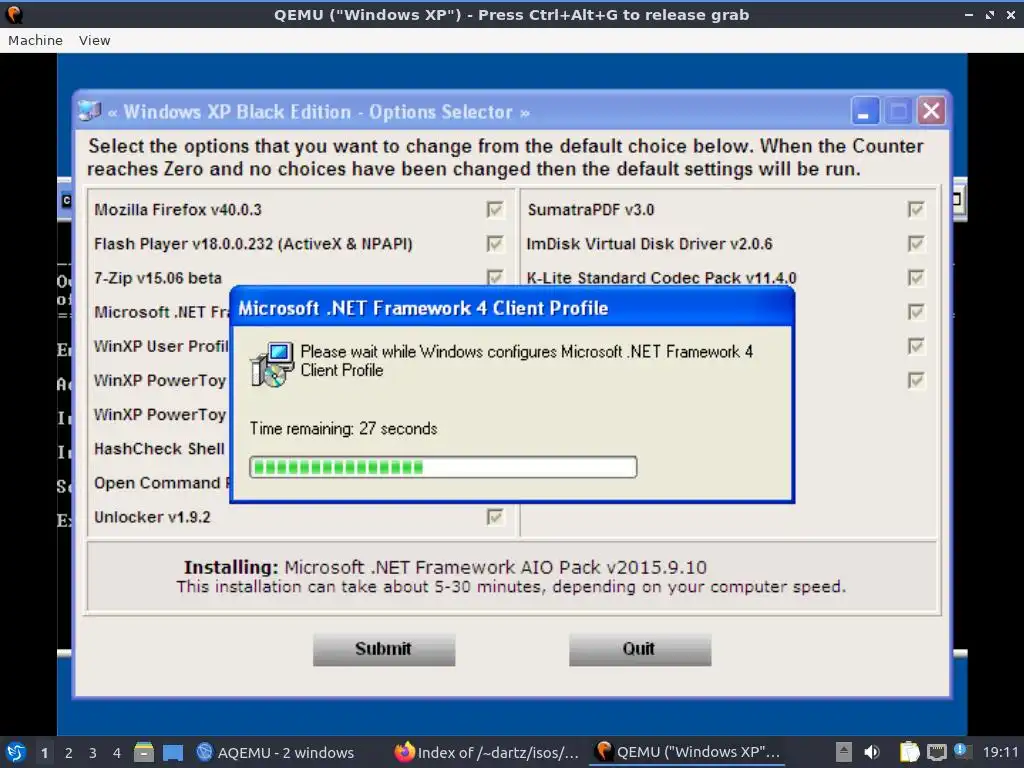Open the file manager taskbar launcher

pyautogui.click(x=144, y=752)
